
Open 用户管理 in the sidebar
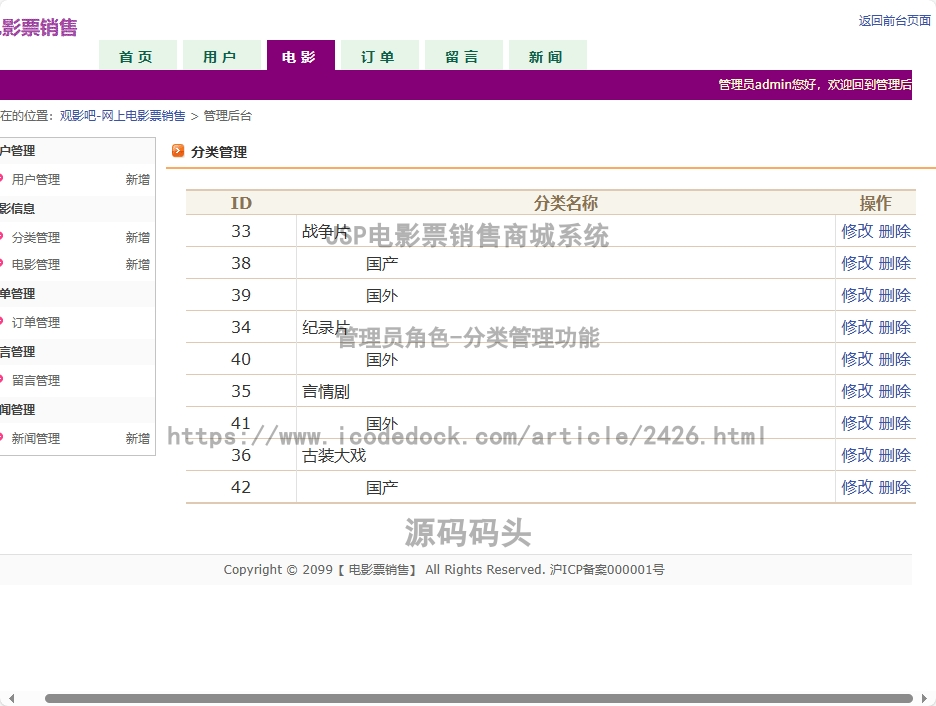click(x=36, y=180)
